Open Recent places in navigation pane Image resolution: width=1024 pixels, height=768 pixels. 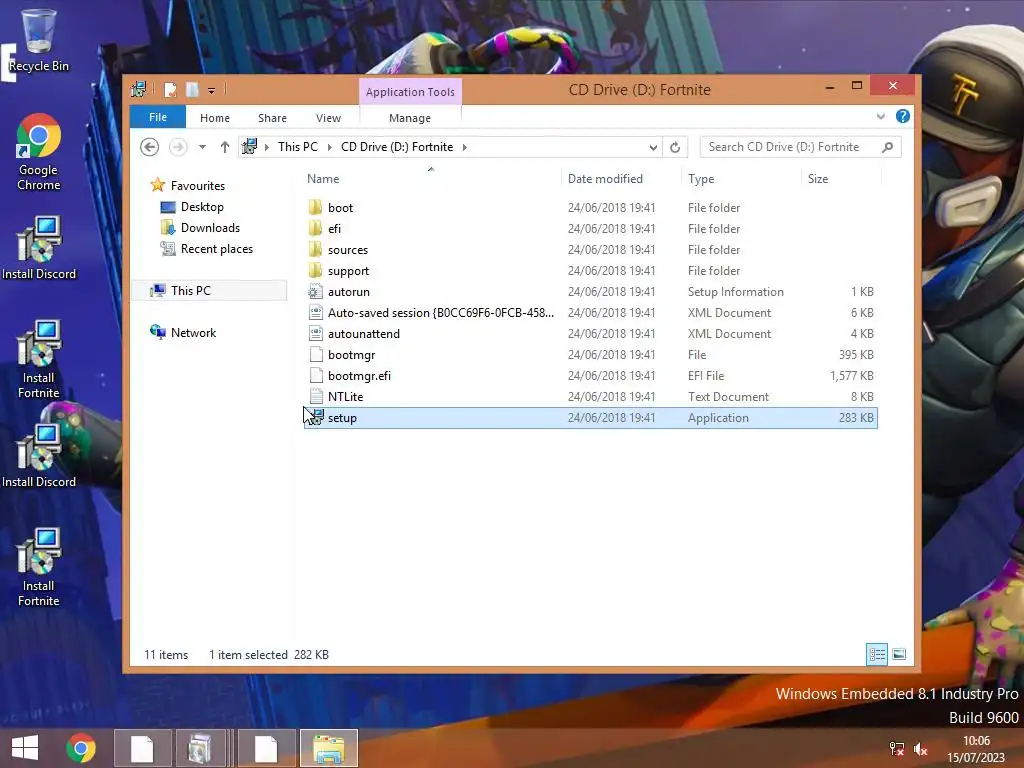[x=206, y=249]
